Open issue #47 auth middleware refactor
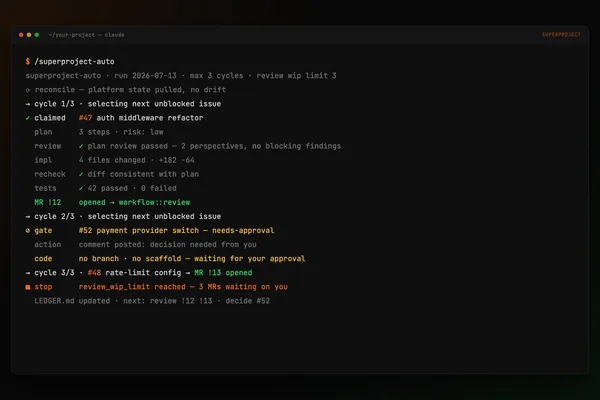 [x=141, y=118]
